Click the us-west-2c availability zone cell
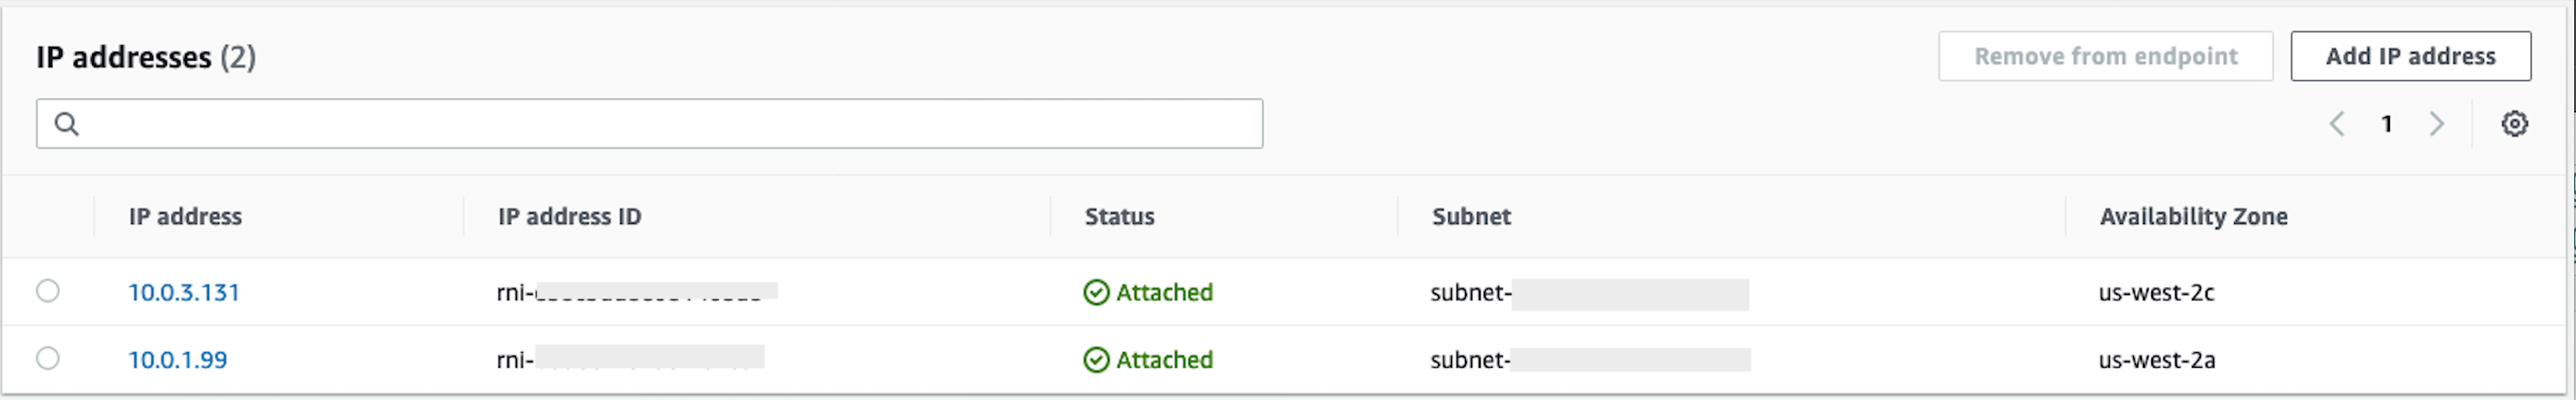Image resolution: width=2576 pixels, height=400 pixels. pyautogui.click(x=2156, y=292)
